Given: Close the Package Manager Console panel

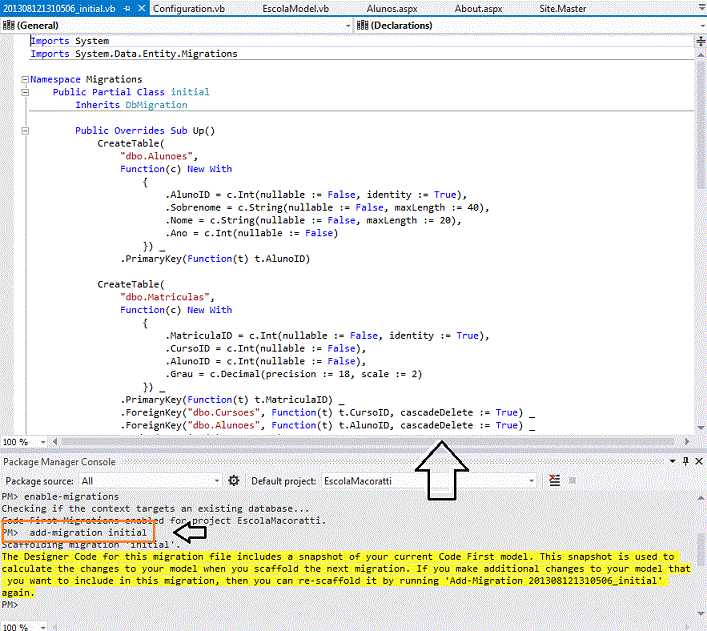Looking at the screenshot, I should pos(699,461).
